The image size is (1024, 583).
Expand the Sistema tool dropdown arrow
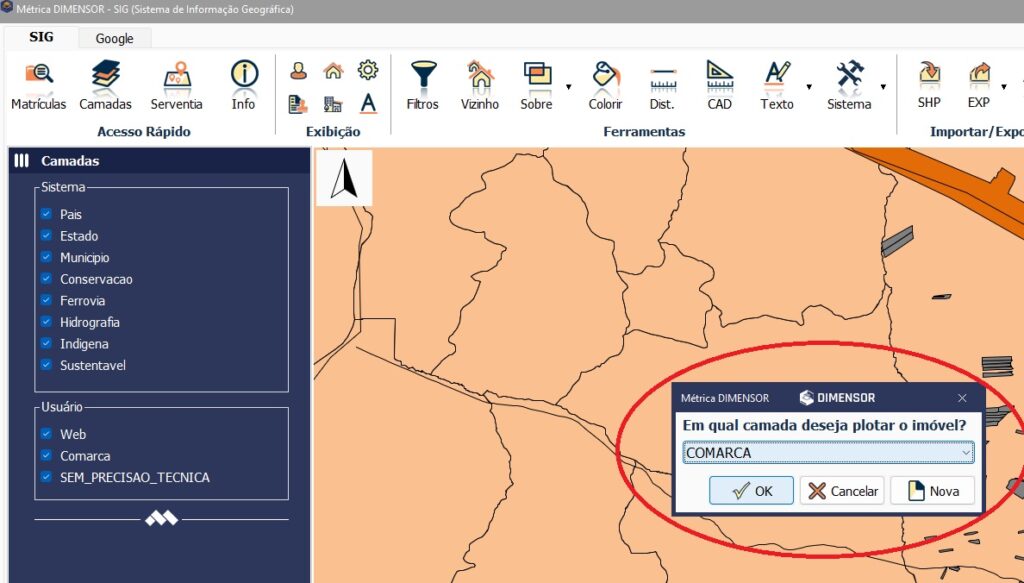pyautogui.click(x=883, y=87)
